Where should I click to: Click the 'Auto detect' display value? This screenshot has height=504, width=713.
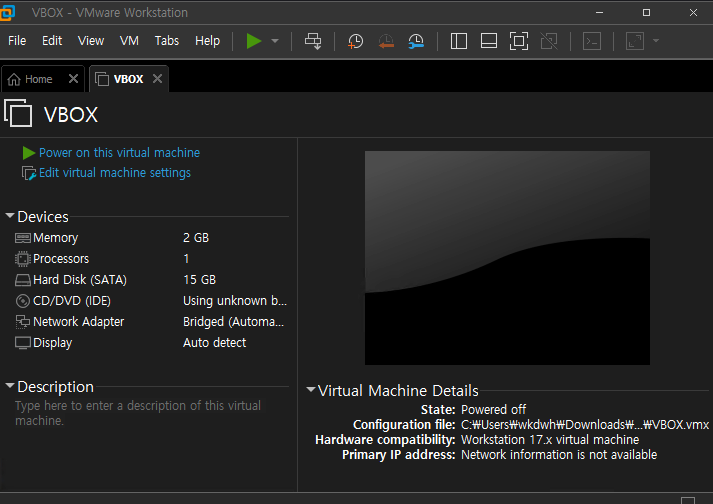[215, 343]
